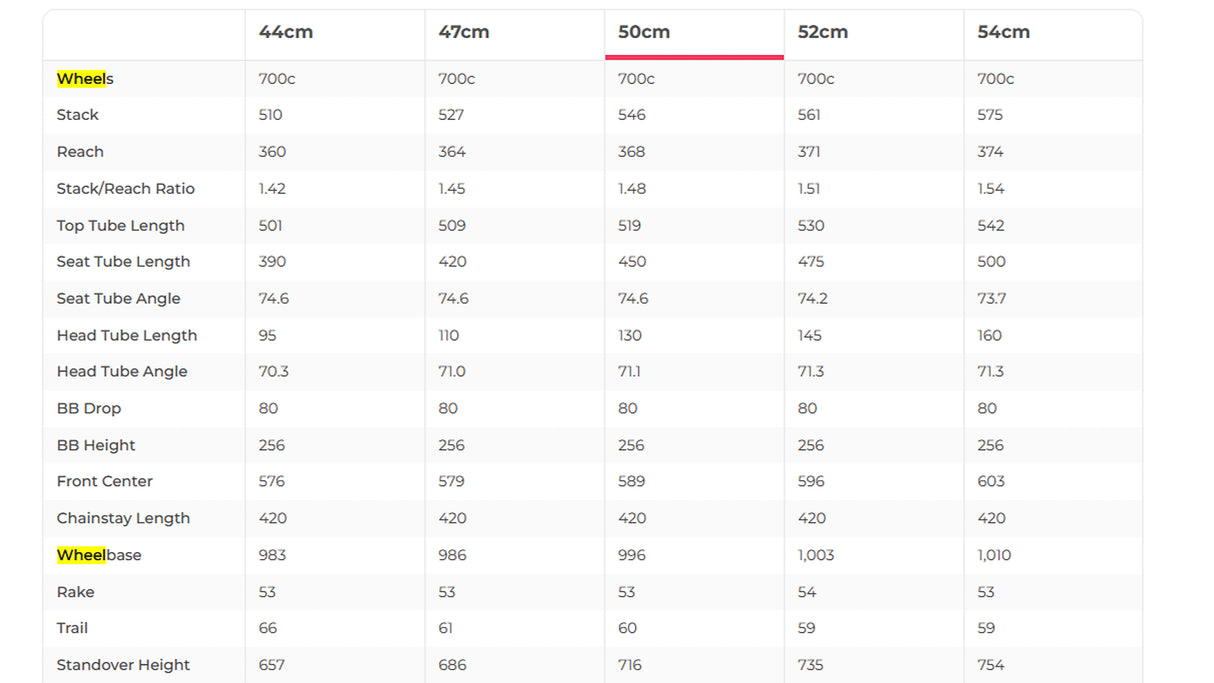Click the Seat Tube Angle label

coord(119,299)
